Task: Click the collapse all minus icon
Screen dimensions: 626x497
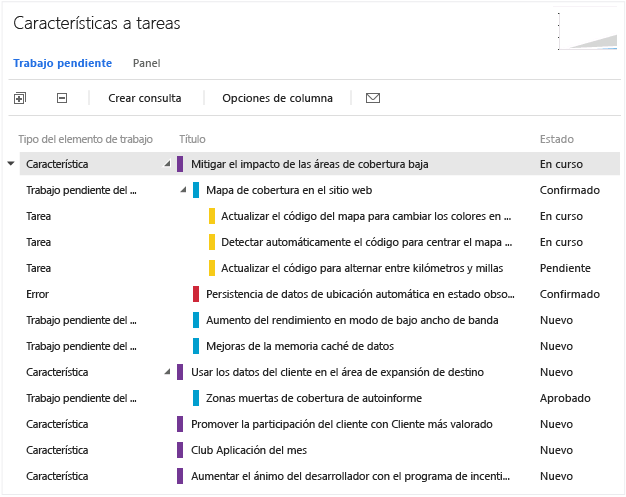Action: tap(62, 98)
